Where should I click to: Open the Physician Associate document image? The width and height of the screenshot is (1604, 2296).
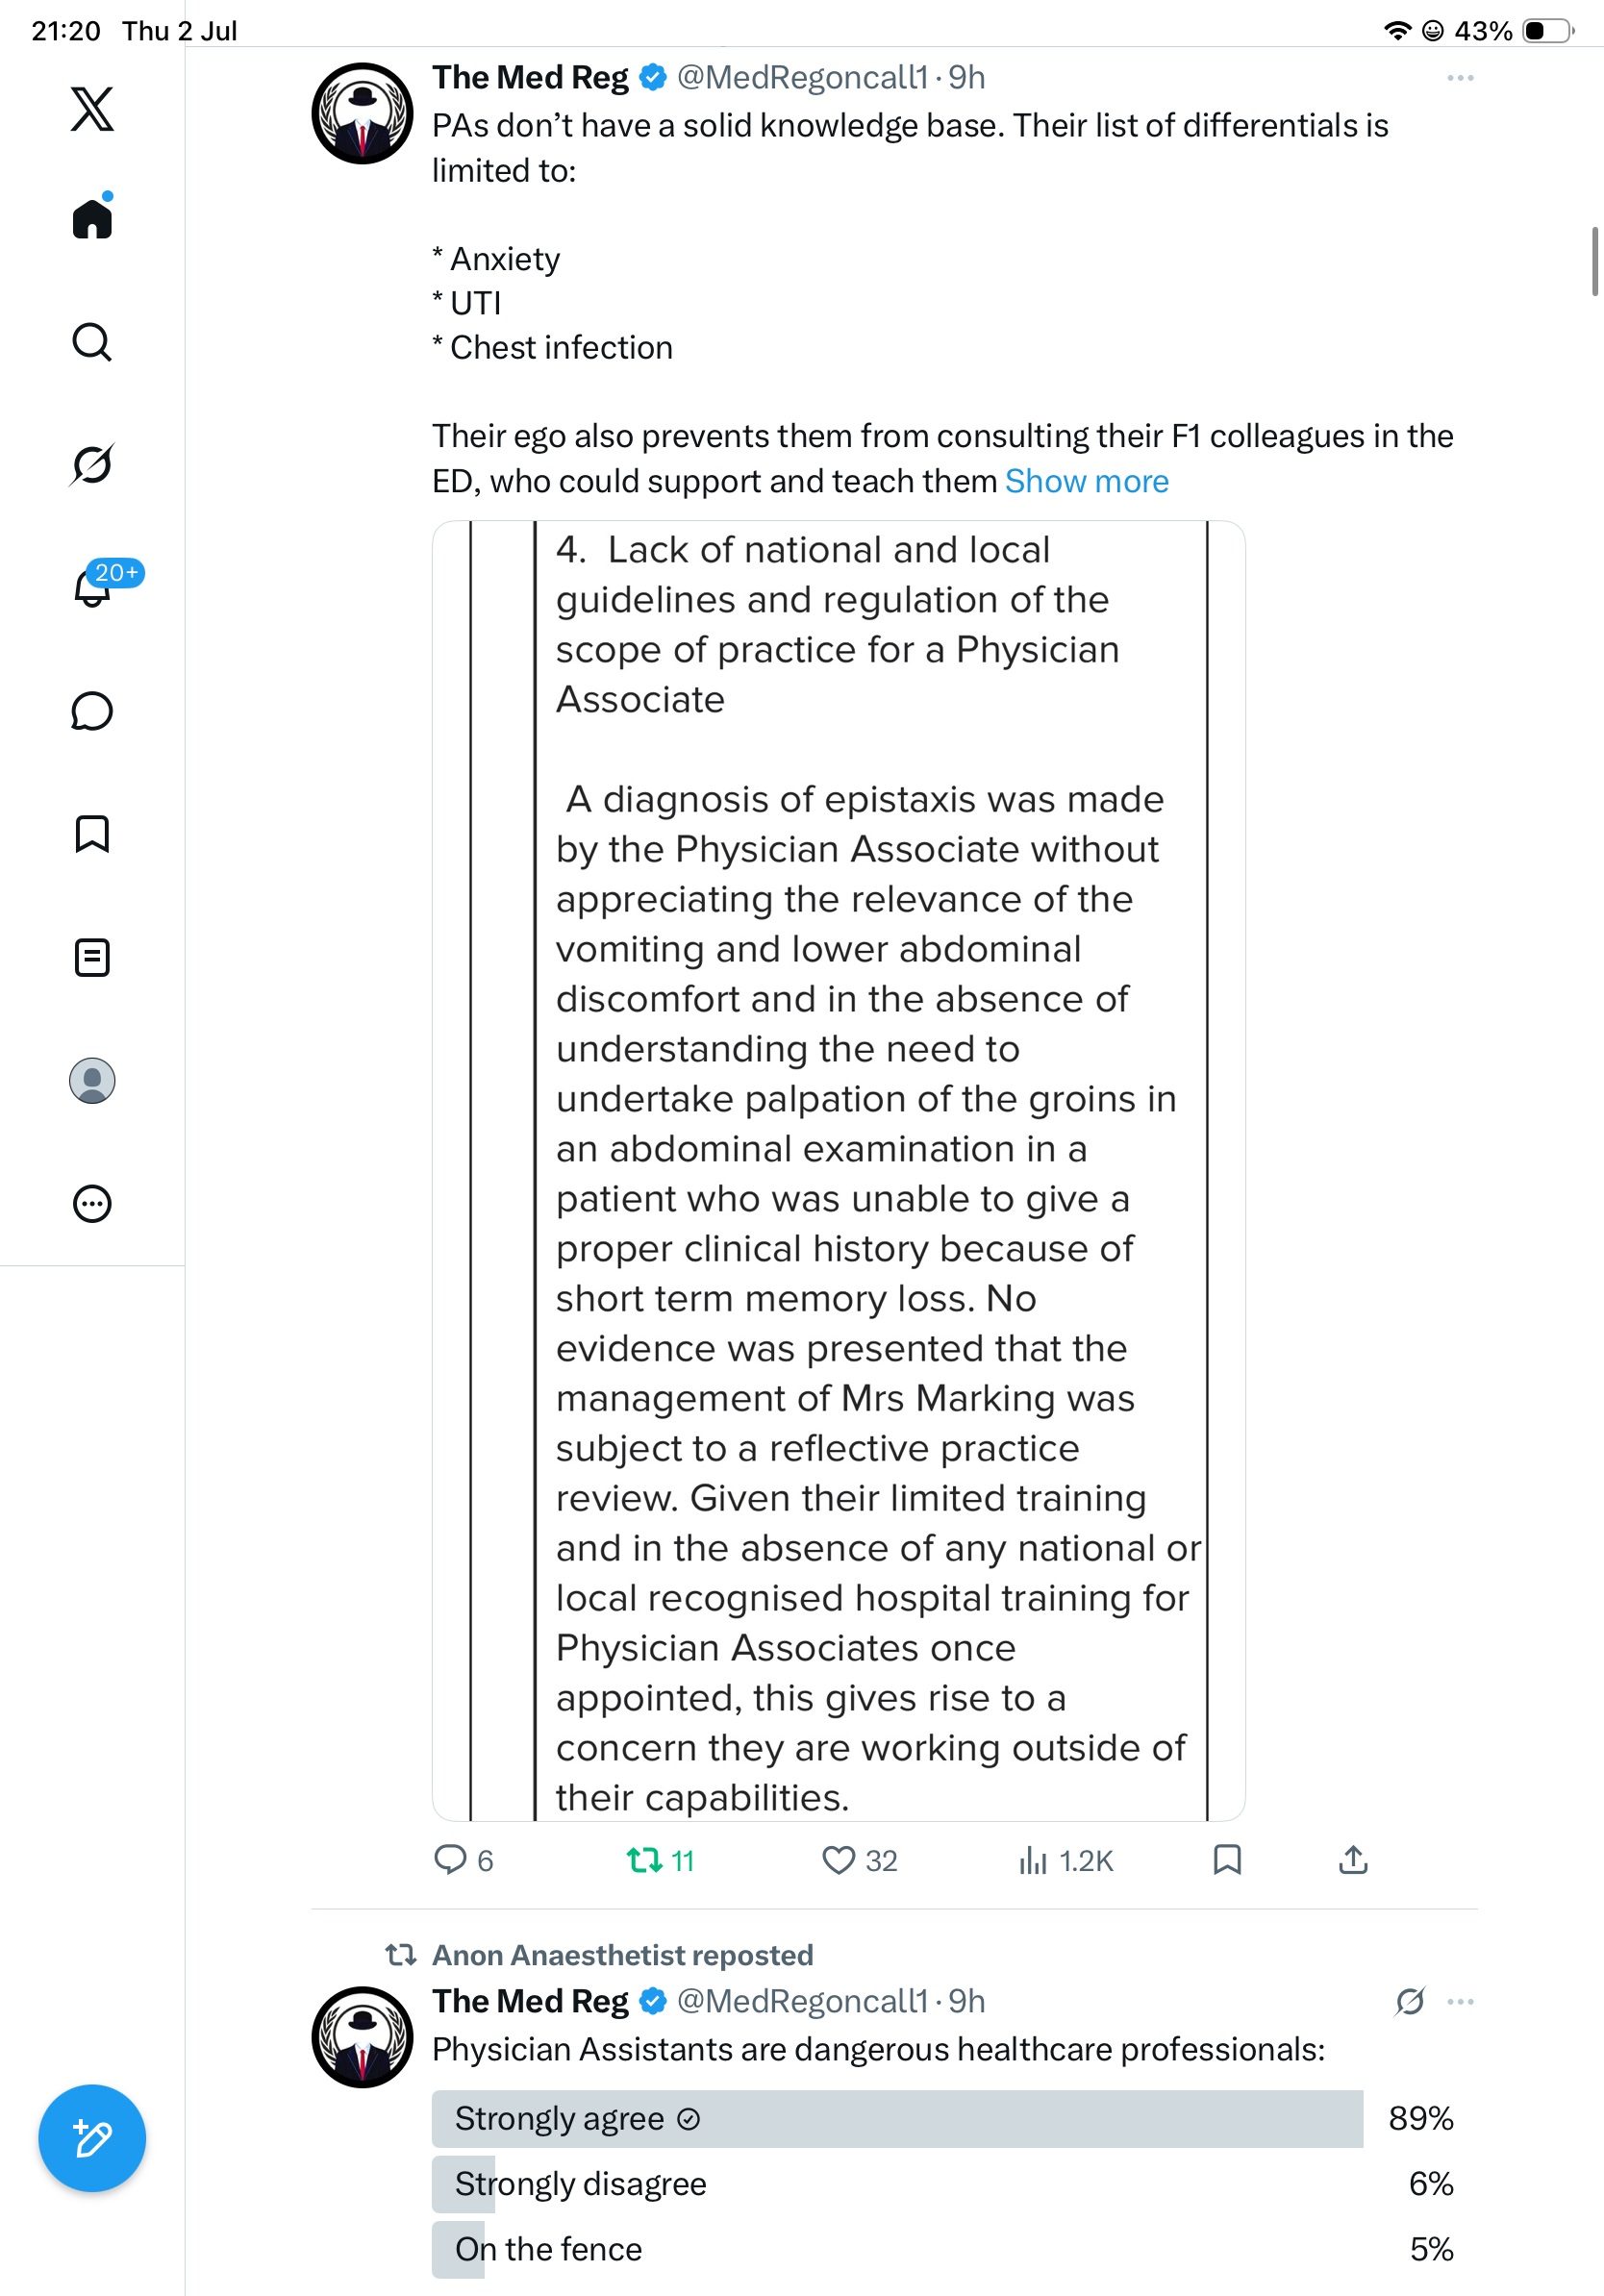(x=838, y=1170)
